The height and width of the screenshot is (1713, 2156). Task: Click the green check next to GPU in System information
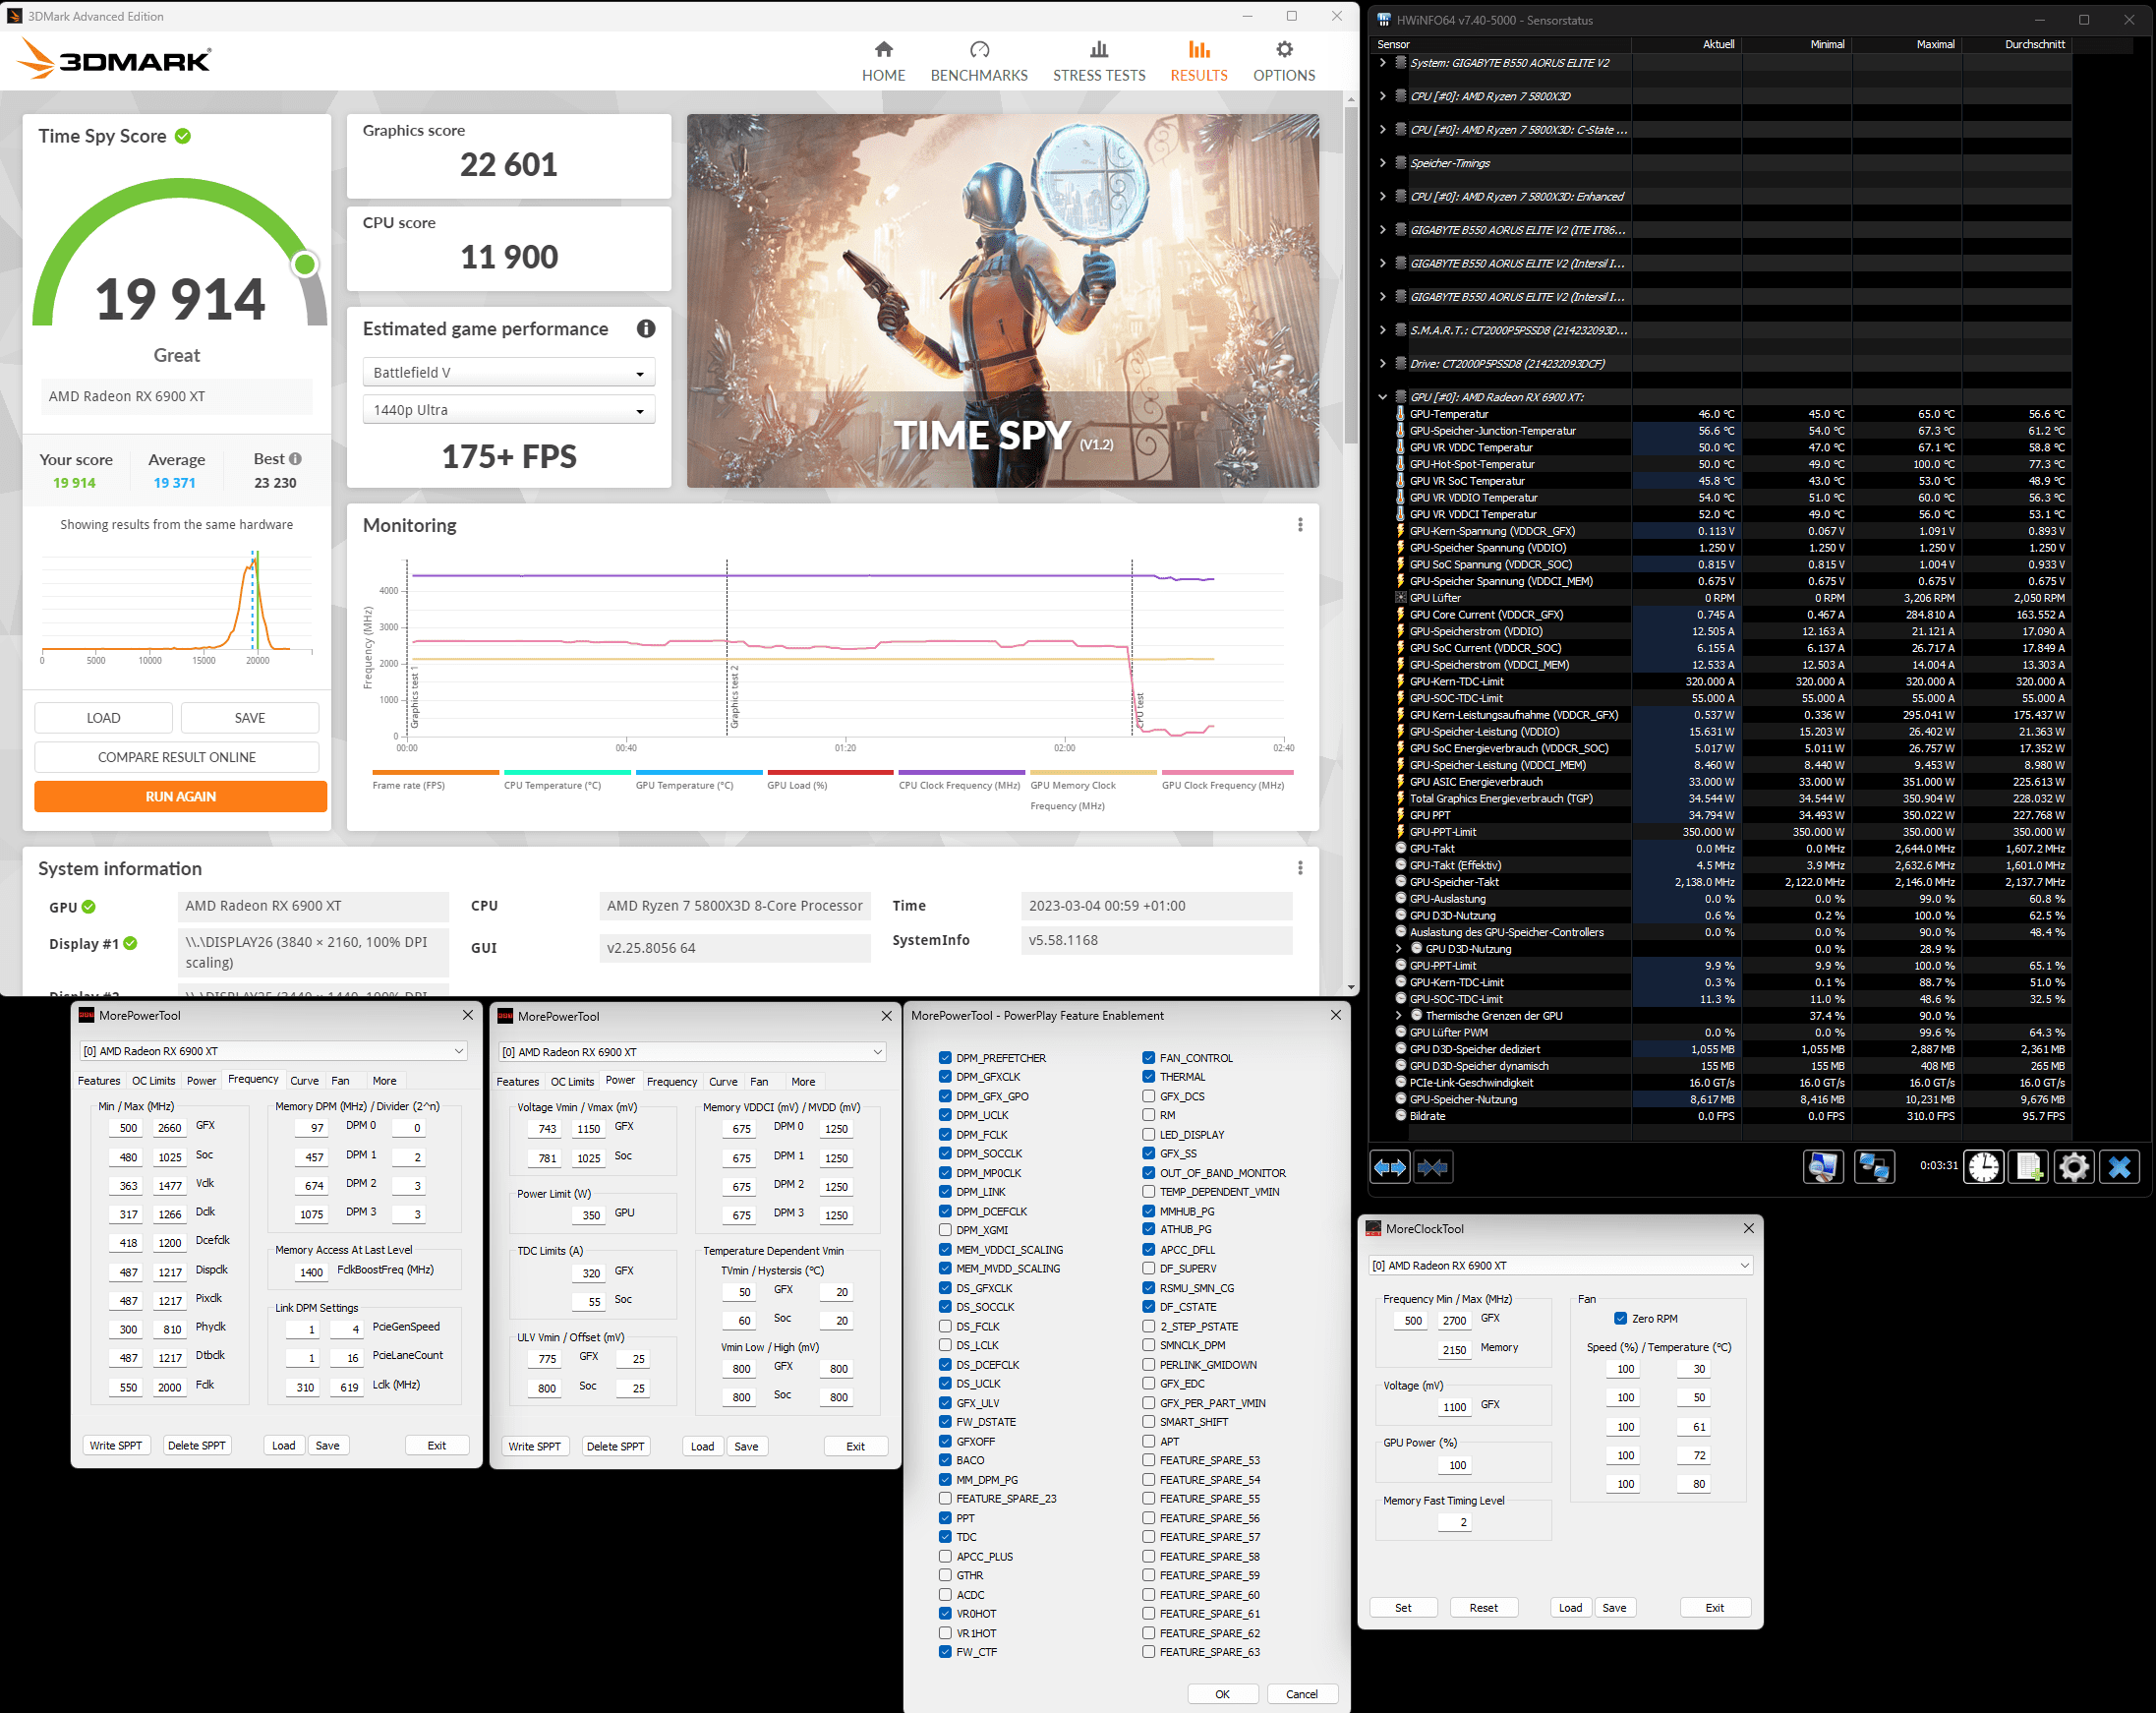point(89,907)
